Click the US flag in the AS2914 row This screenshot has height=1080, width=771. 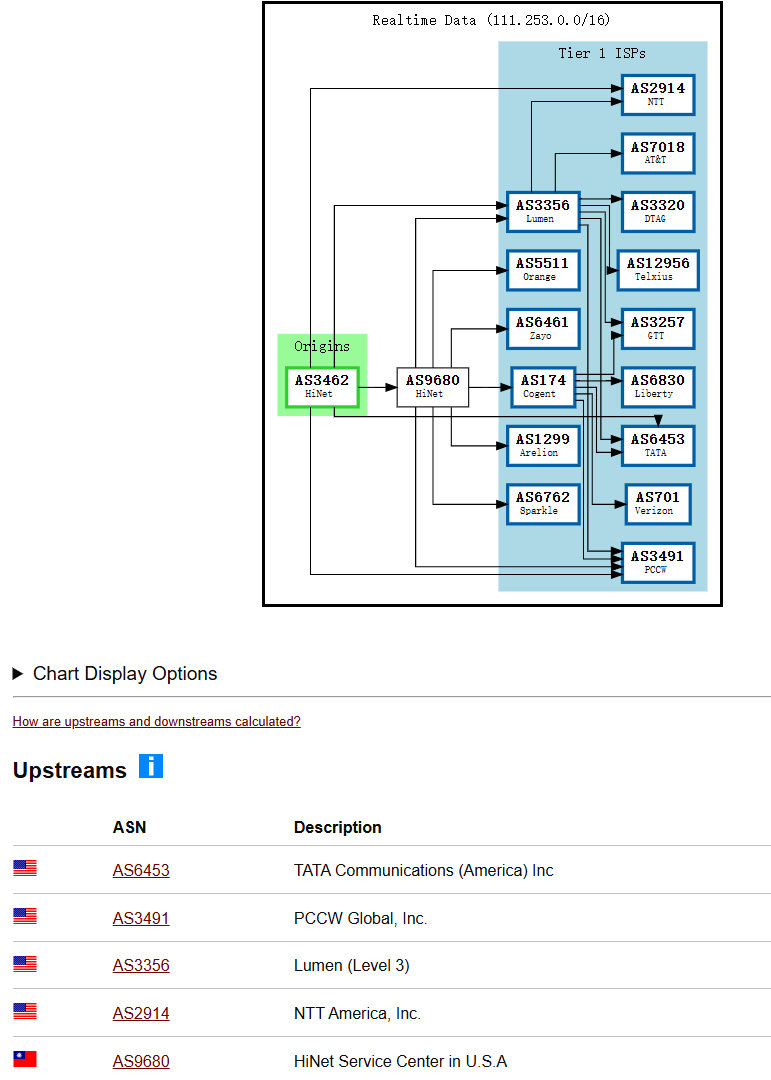25,1011
